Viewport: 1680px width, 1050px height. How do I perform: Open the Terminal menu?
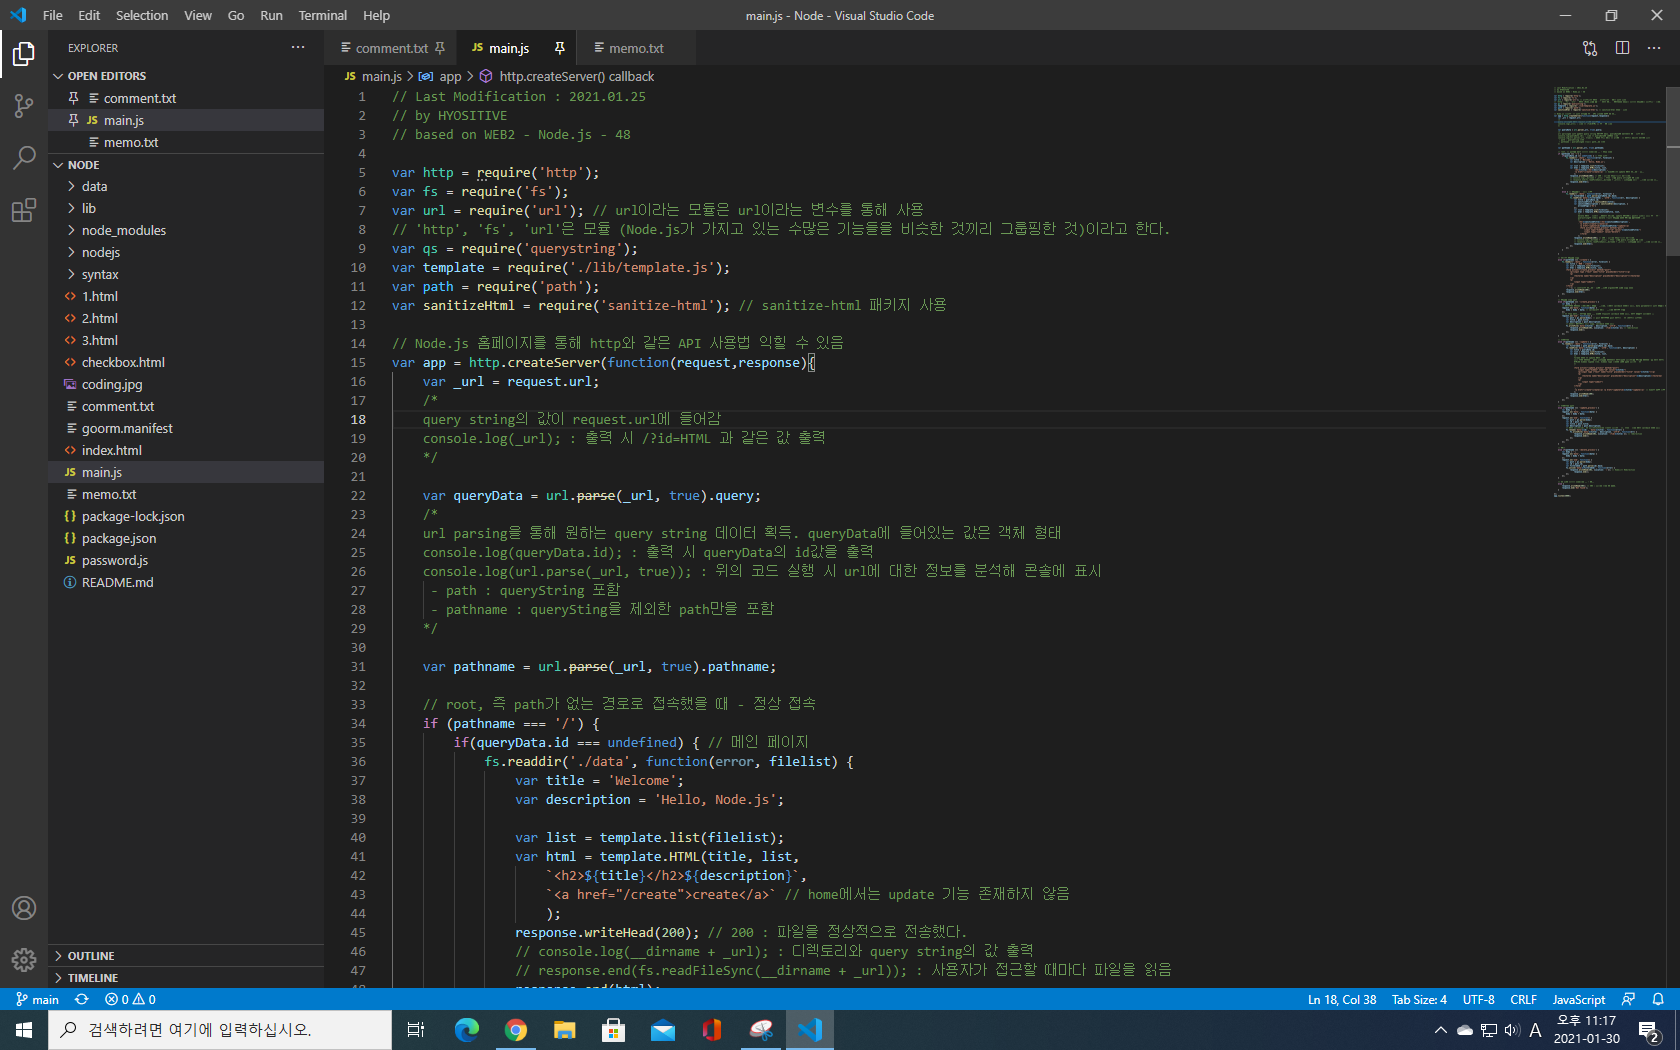click(322, 15)
